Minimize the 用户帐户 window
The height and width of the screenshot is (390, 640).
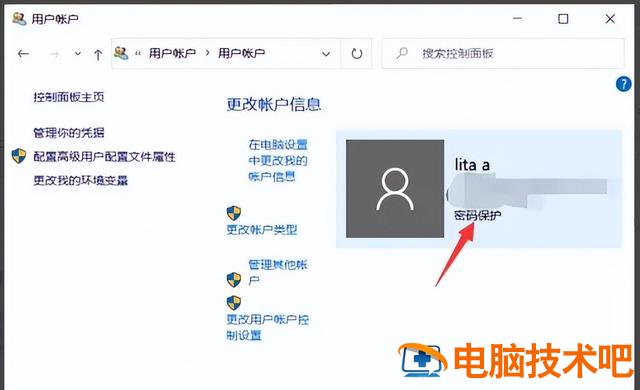coord(518,19)
